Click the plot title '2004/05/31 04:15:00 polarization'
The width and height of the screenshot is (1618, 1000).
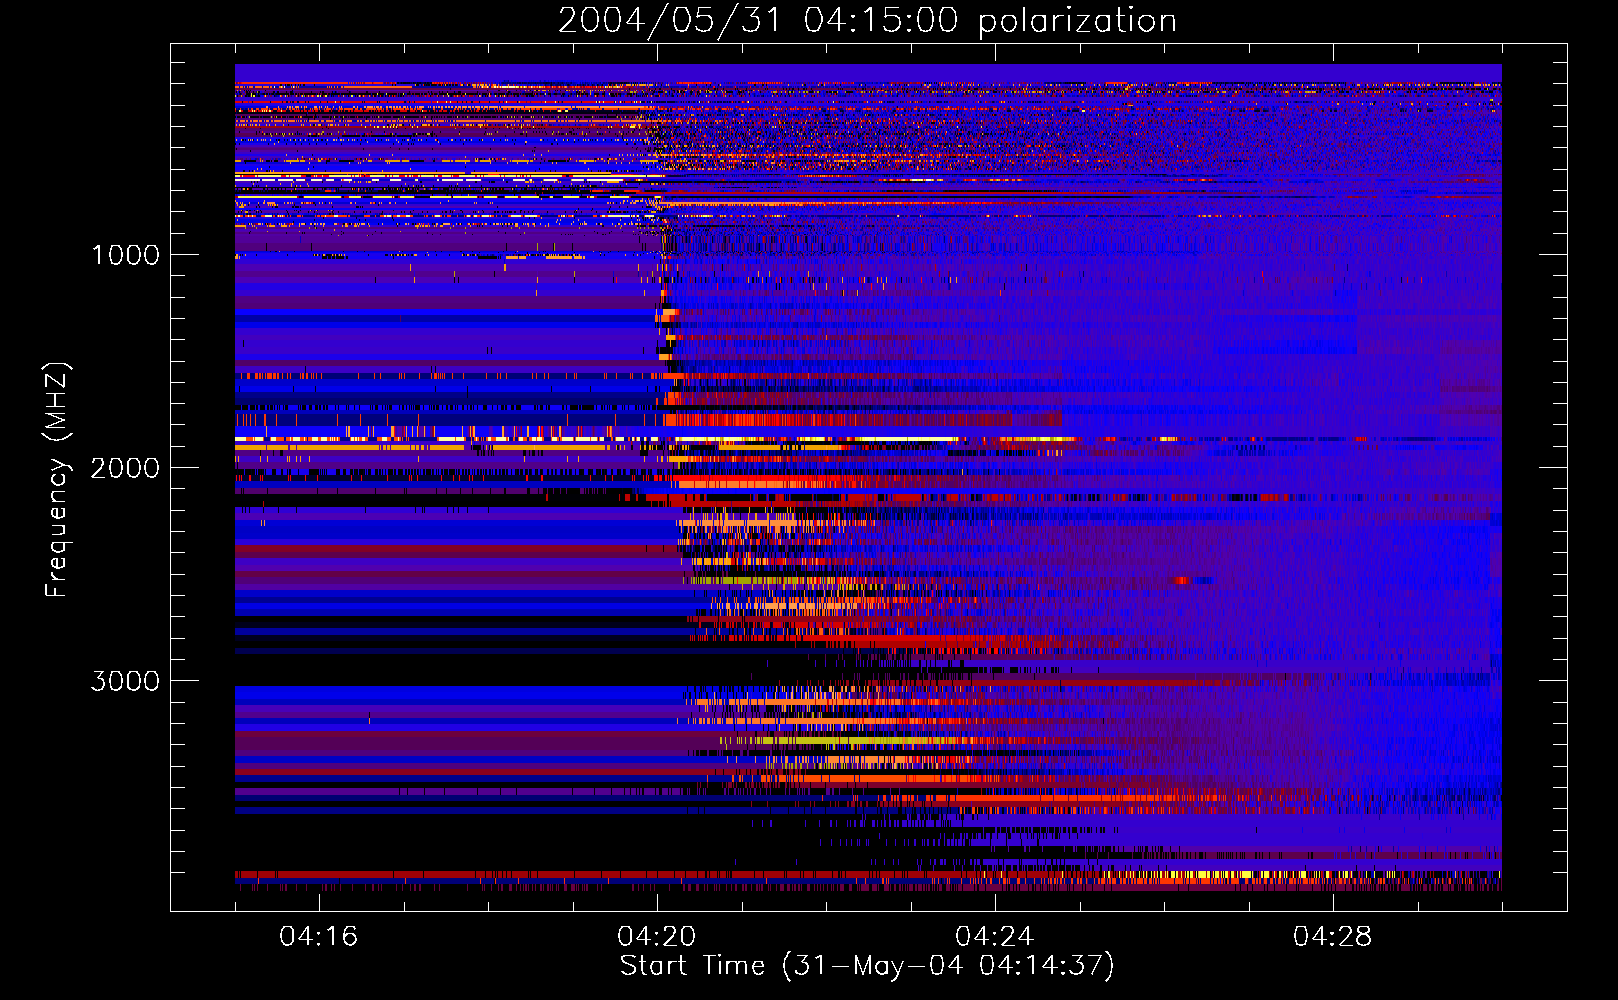point(867,21)
